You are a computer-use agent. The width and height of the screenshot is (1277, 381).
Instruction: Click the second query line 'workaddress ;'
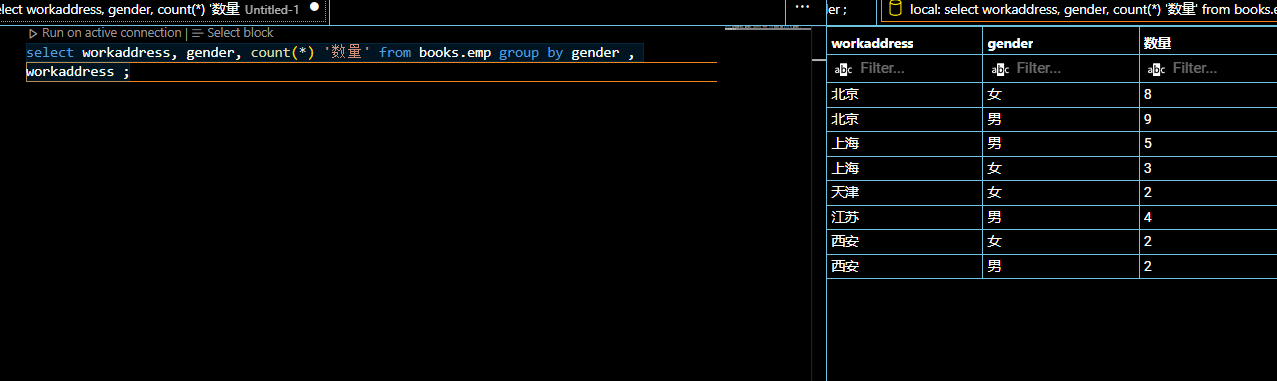[x=78, y=72]
